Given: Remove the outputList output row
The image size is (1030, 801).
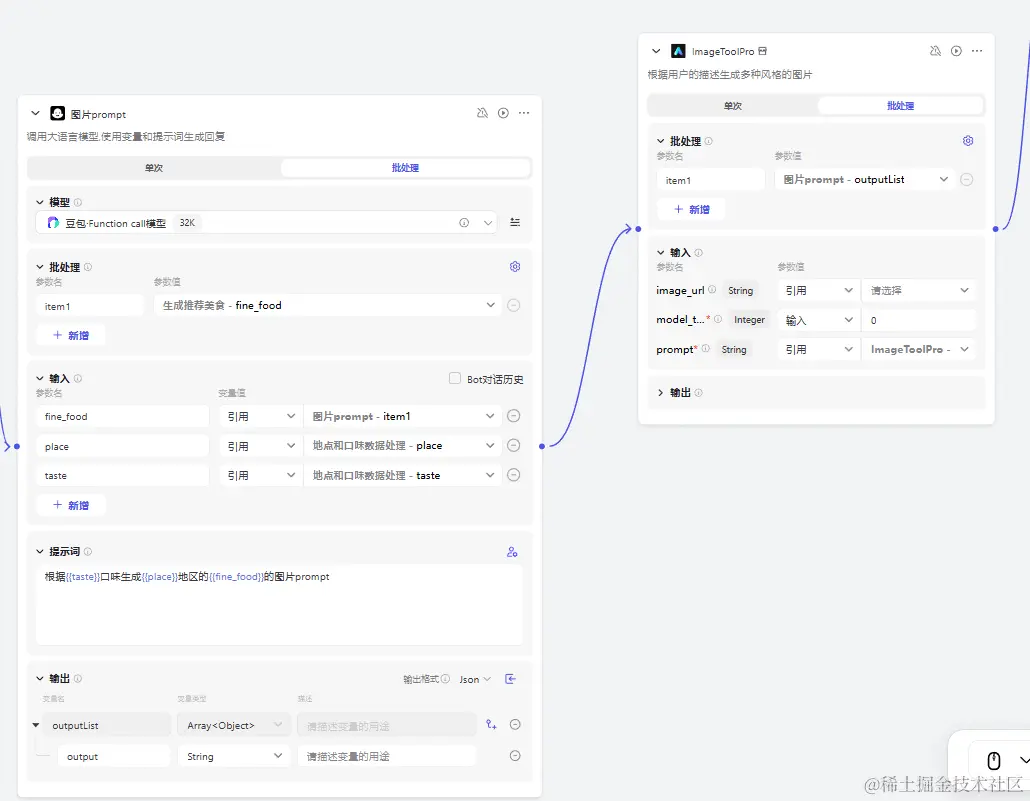Looking at the screenshot, I should pos(515,724).
